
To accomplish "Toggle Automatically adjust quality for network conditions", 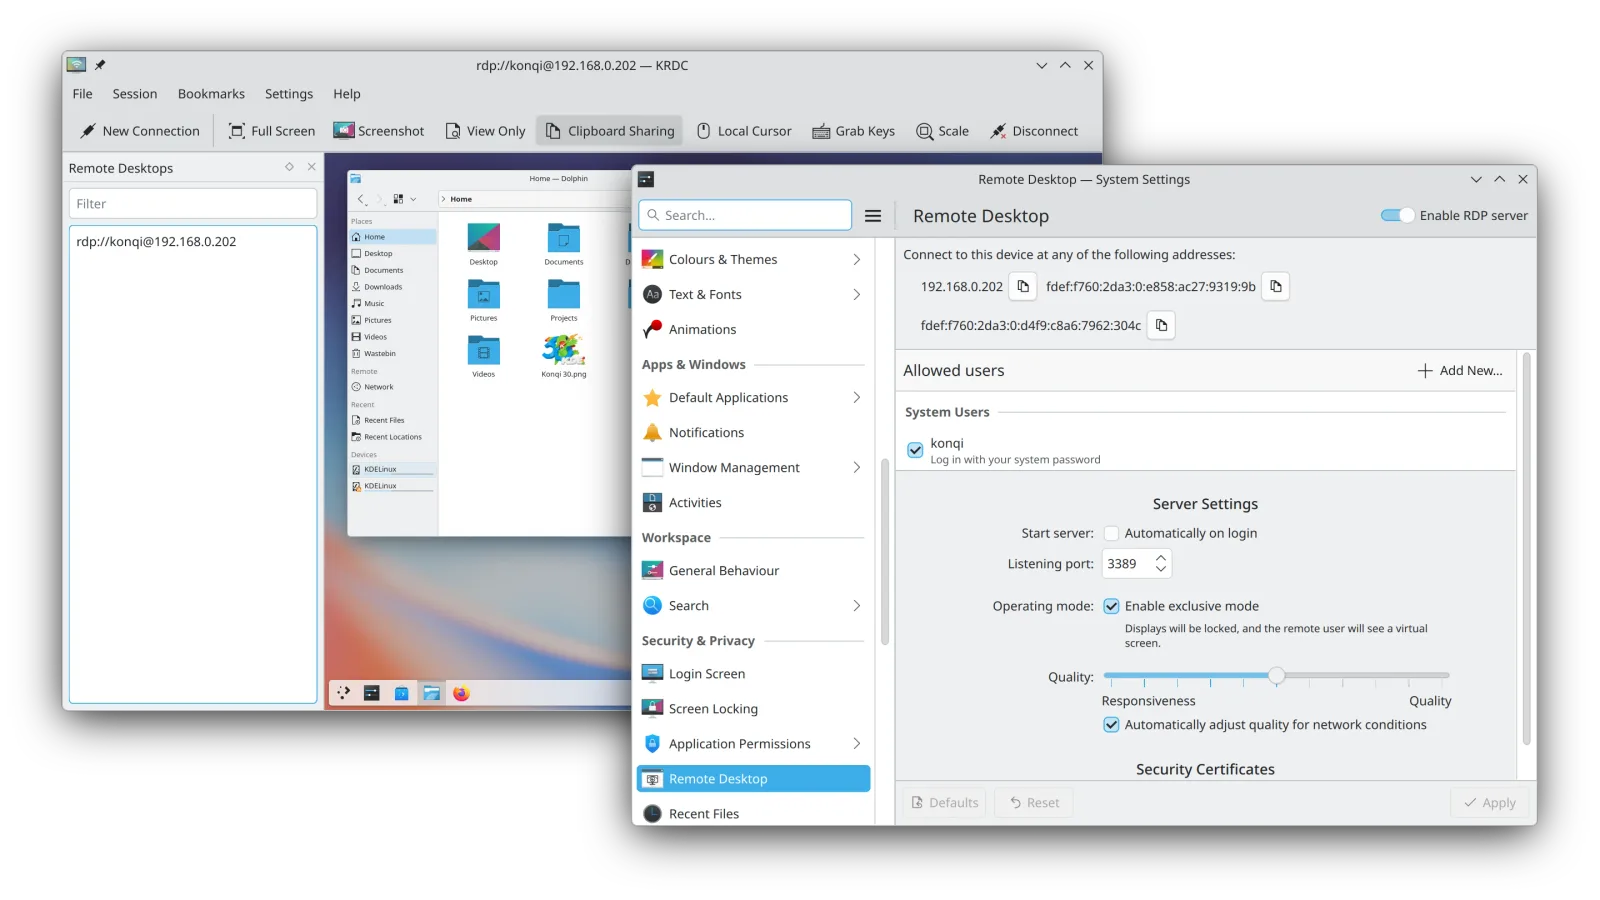I will (1111, 725).
